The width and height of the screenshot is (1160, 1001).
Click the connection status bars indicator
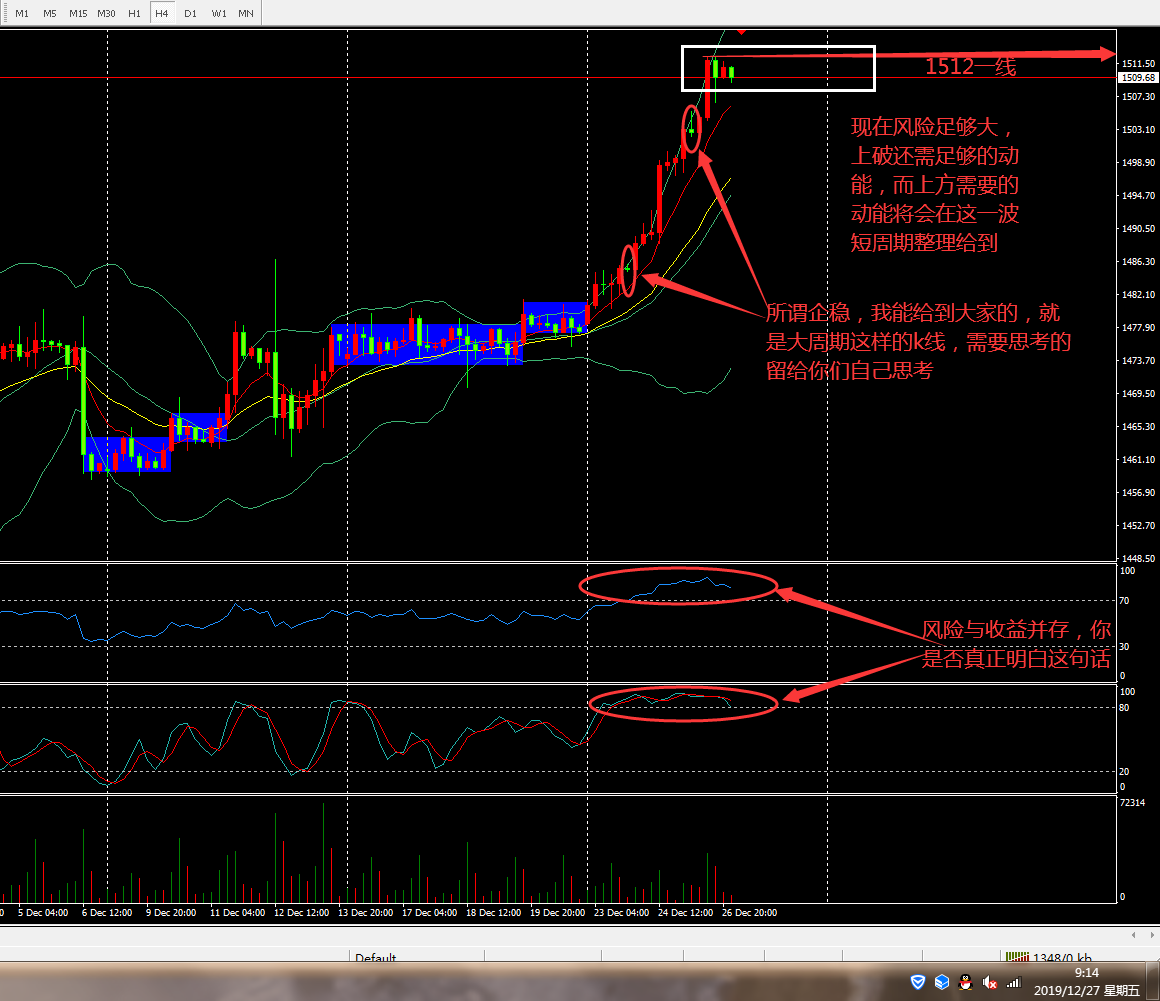point(1017,958)
